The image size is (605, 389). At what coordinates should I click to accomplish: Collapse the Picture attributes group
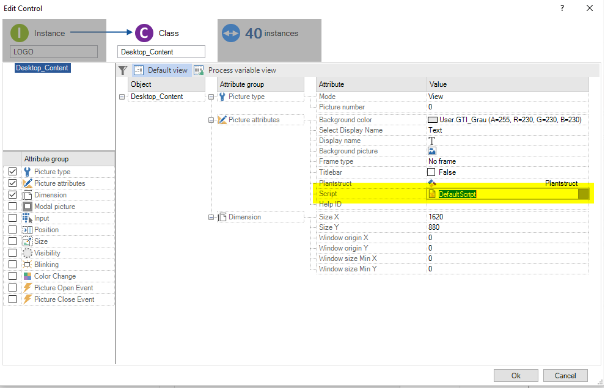click(211, 120)
